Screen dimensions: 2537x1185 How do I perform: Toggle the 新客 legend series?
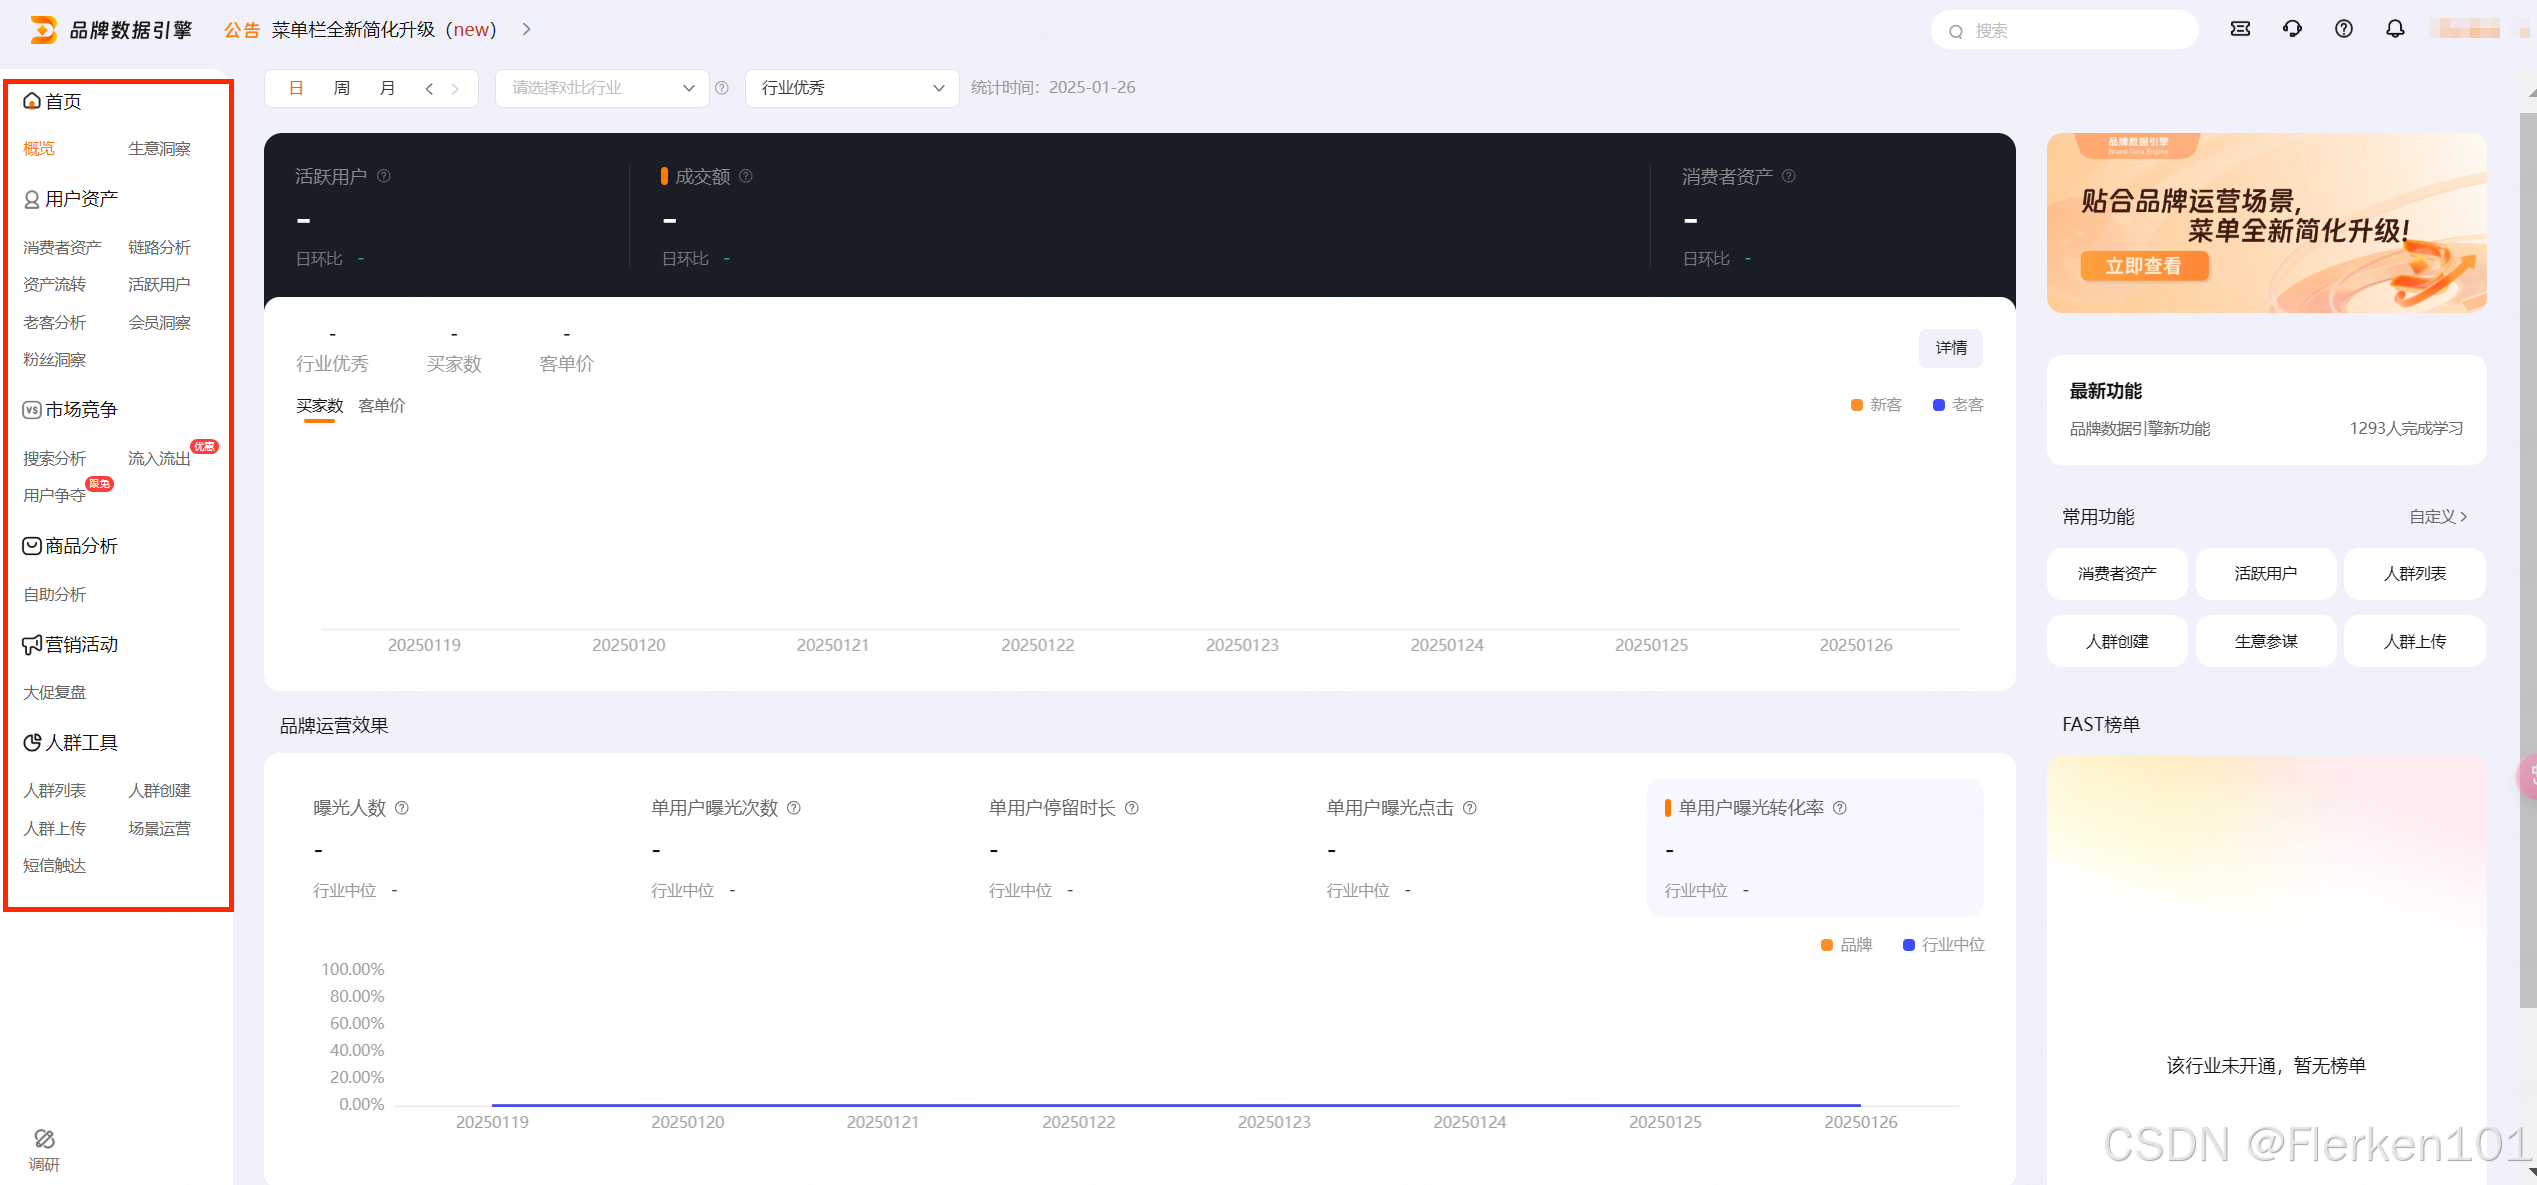[x=1875, y=405]
